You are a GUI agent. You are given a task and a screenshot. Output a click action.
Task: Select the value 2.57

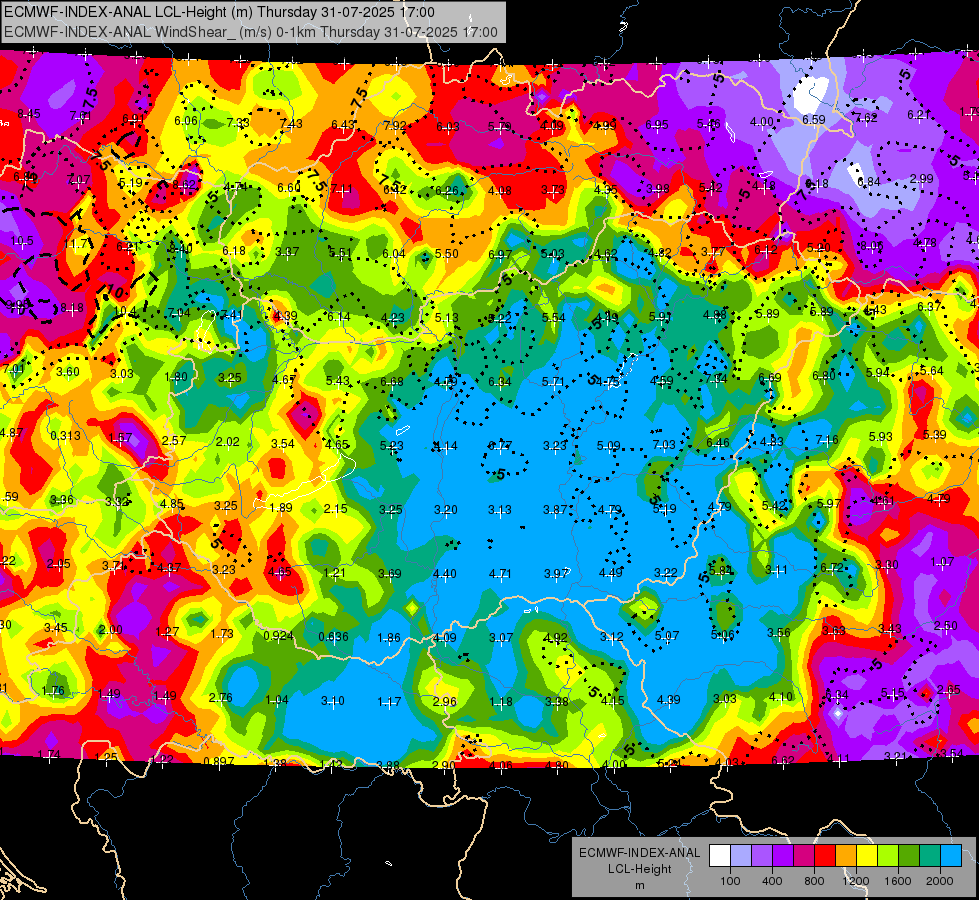point(174,440)
